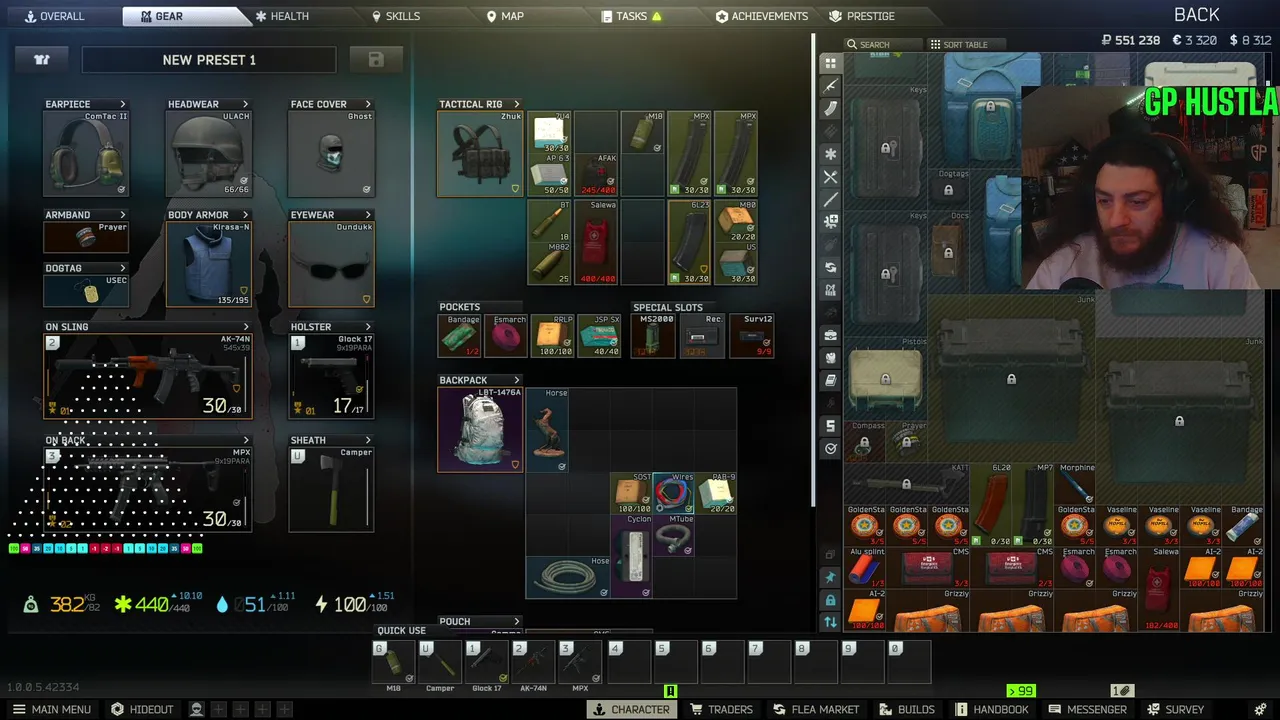Open the BUILDS screen
Screen dimensions: 1280x720
click(x=907, y=709)
